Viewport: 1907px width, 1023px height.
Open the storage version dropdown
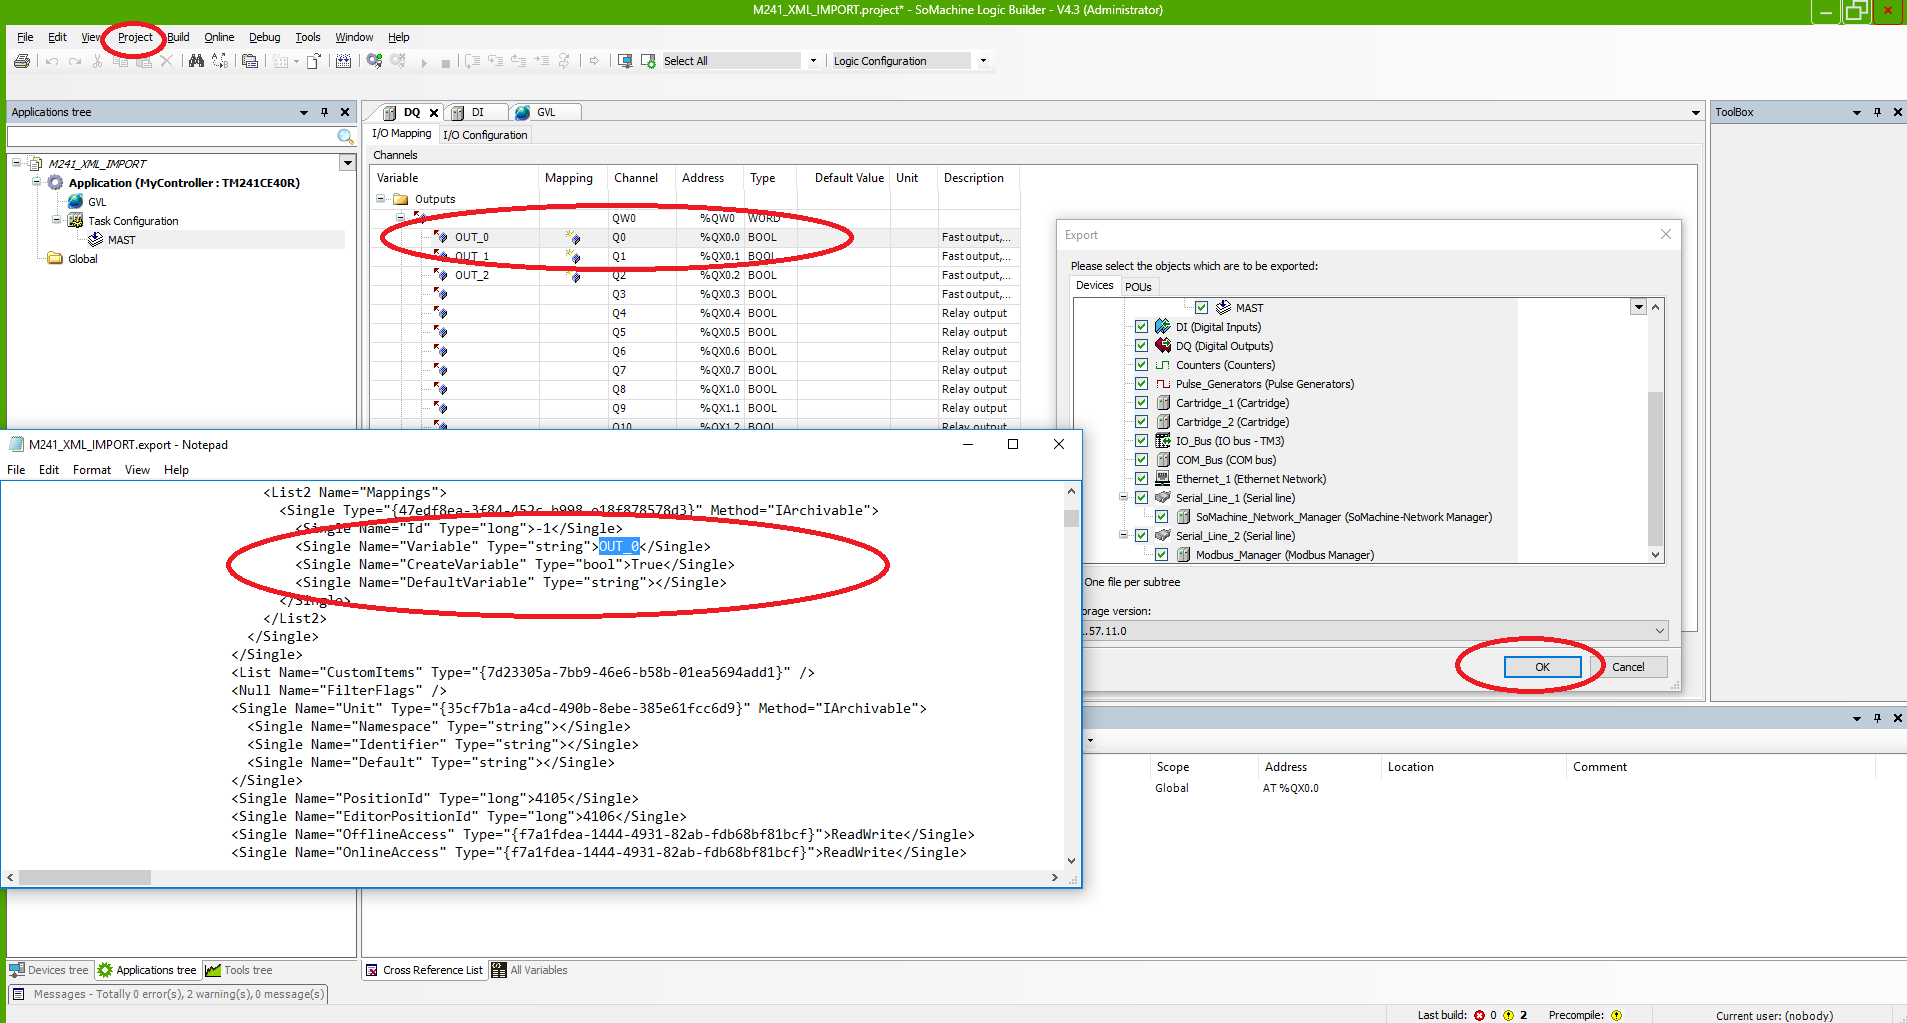[x=1659, y=631]
